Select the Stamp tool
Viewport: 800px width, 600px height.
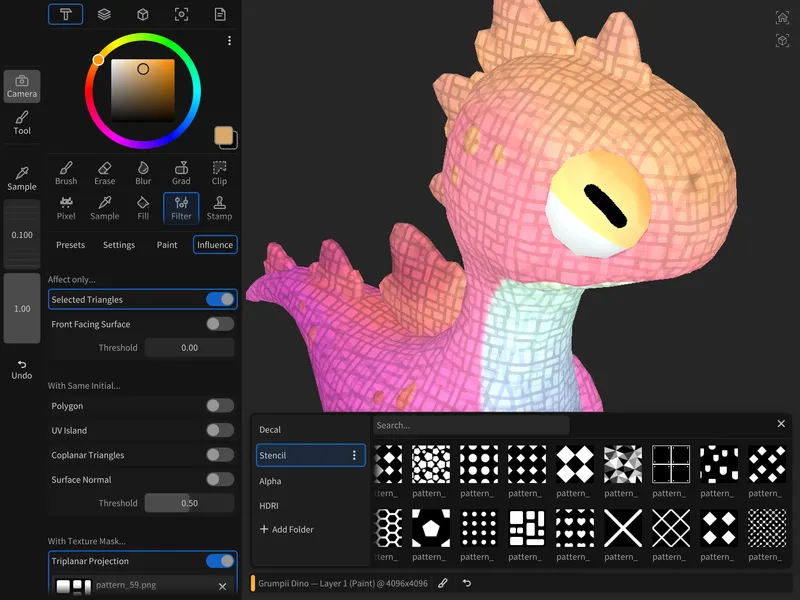(x=219, y=208)
